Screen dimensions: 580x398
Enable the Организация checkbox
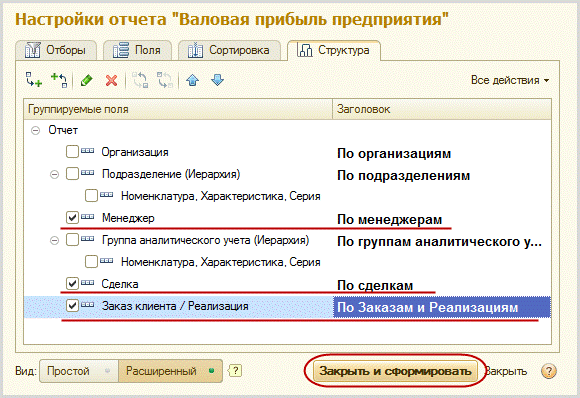(72, 152)
